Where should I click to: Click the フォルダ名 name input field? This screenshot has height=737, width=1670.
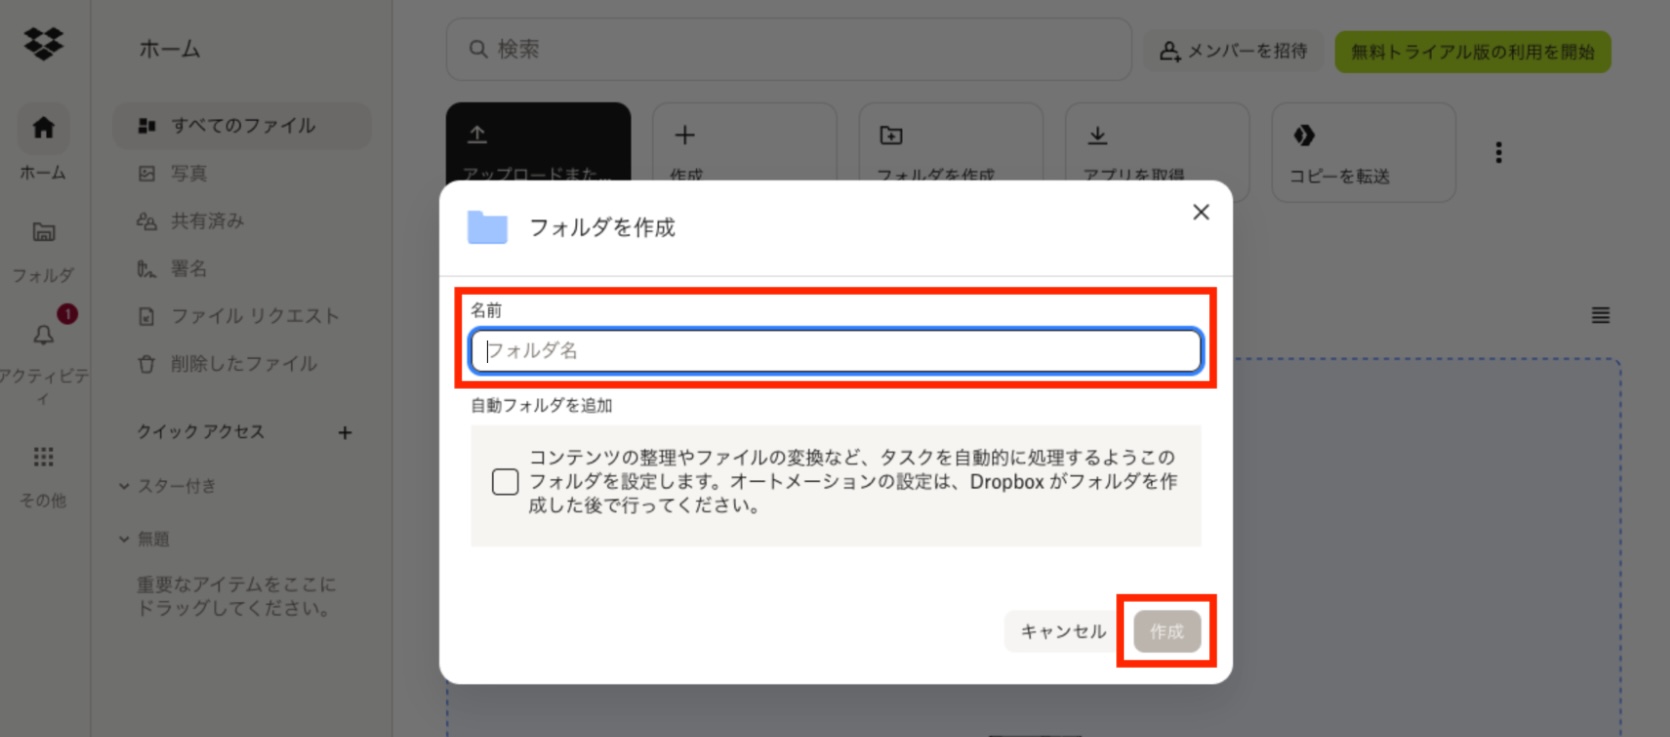(x=835, y=351)
